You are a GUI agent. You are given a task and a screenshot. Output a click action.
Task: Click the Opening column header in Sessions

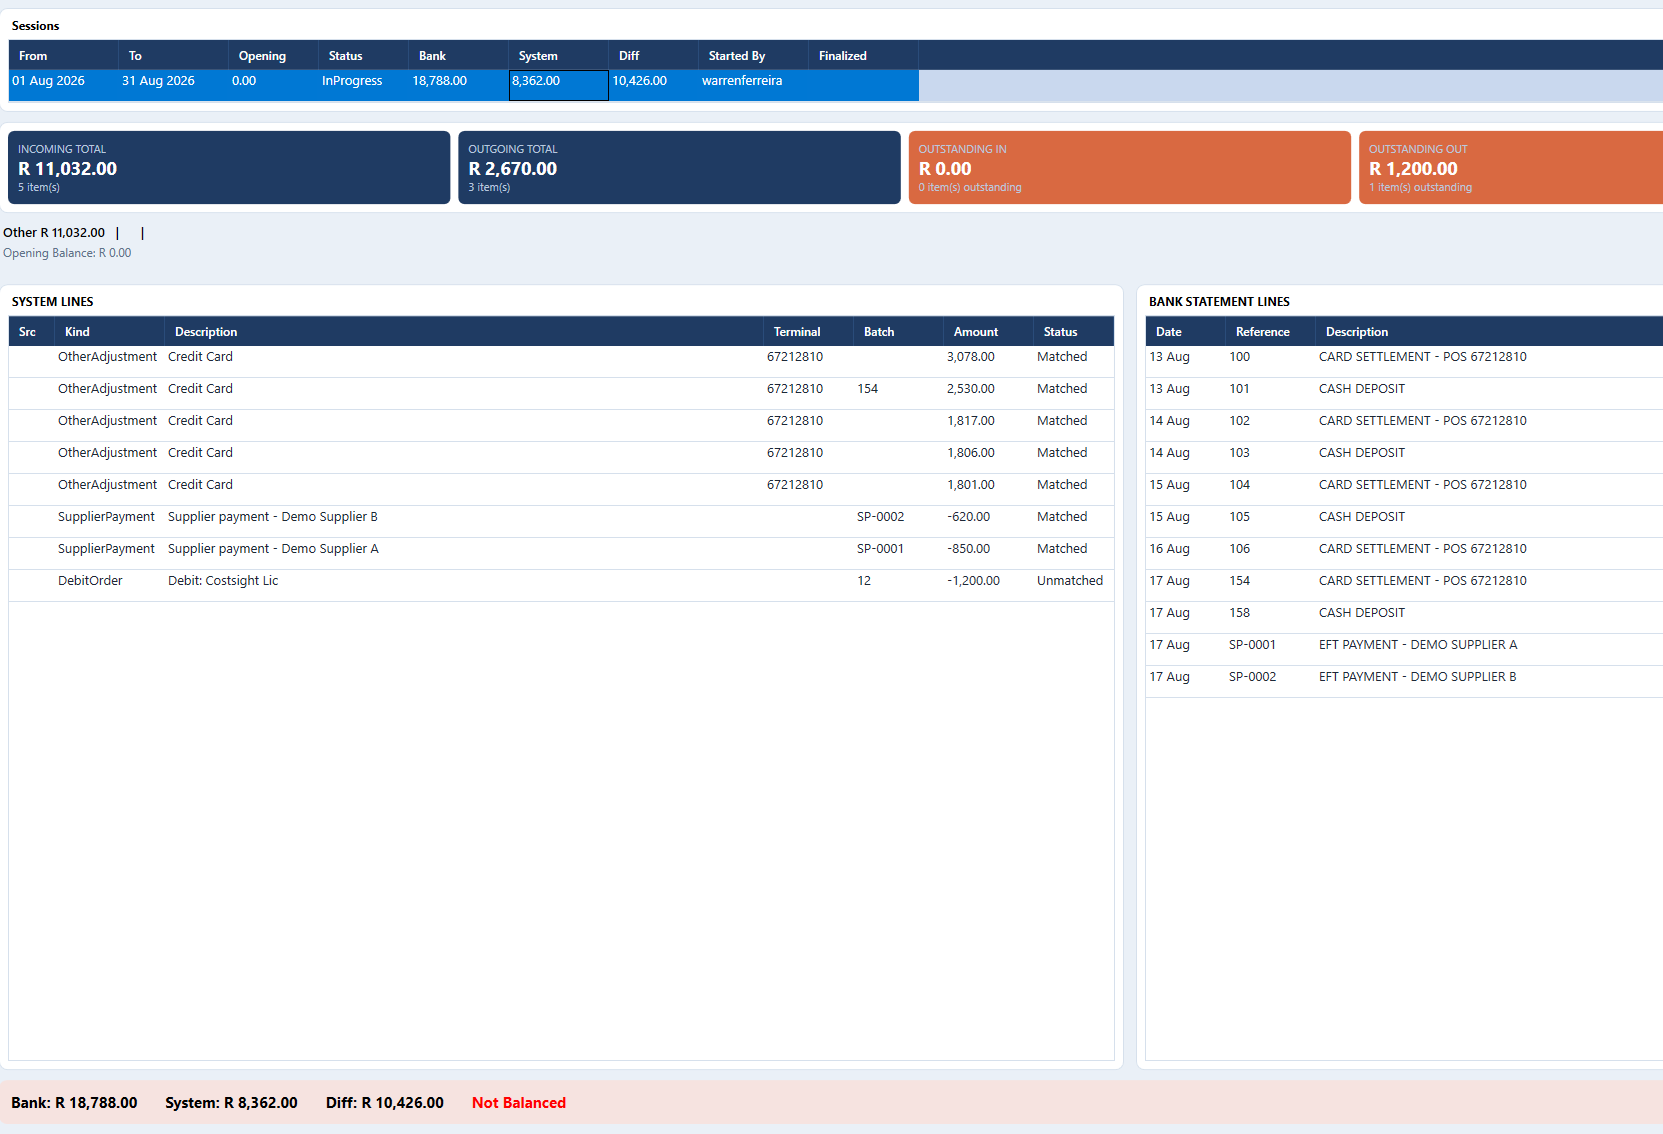coord(273,56)
